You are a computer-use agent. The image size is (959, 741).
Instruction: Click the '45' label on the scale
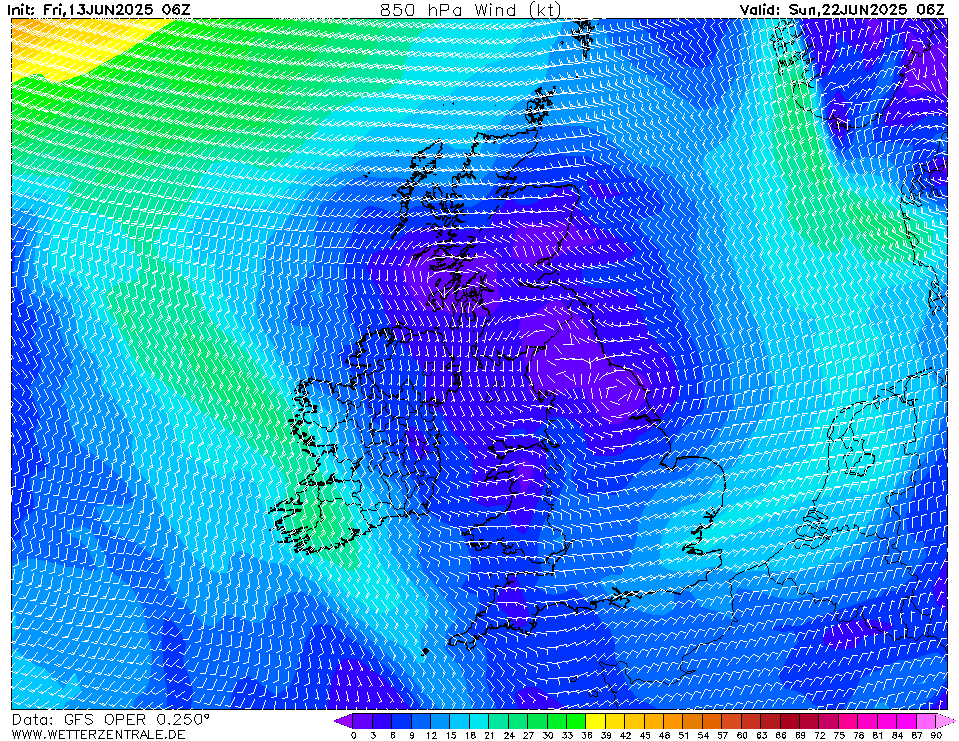coord(645,735)
